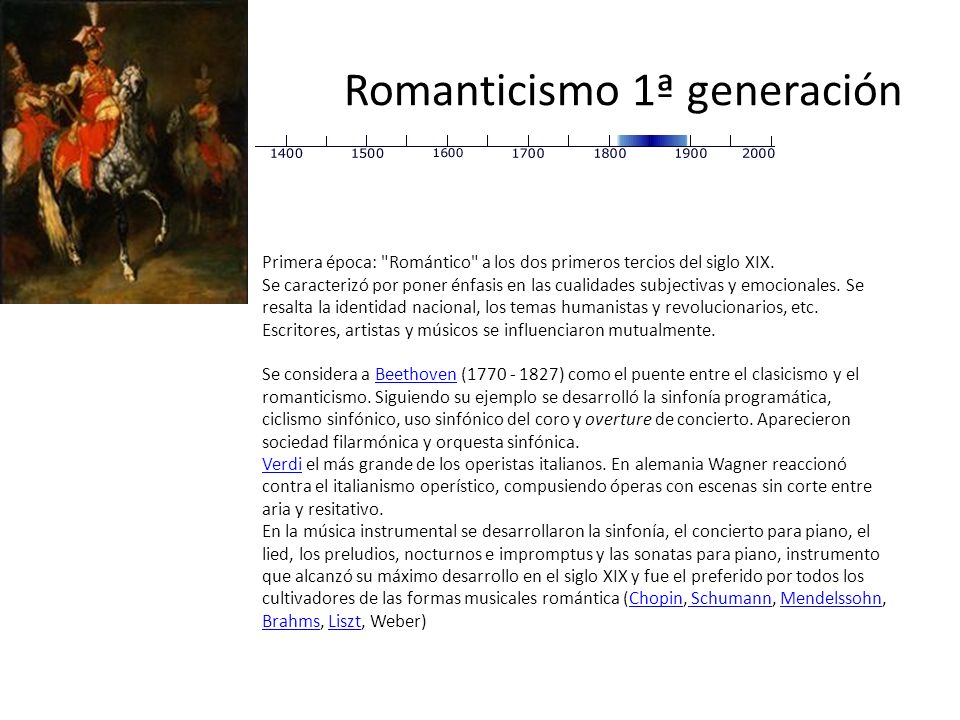Image resolution: width=960 pixels, height=720 pixels.
Task: Click the line "aria y resitativo."
Action: 323,509
